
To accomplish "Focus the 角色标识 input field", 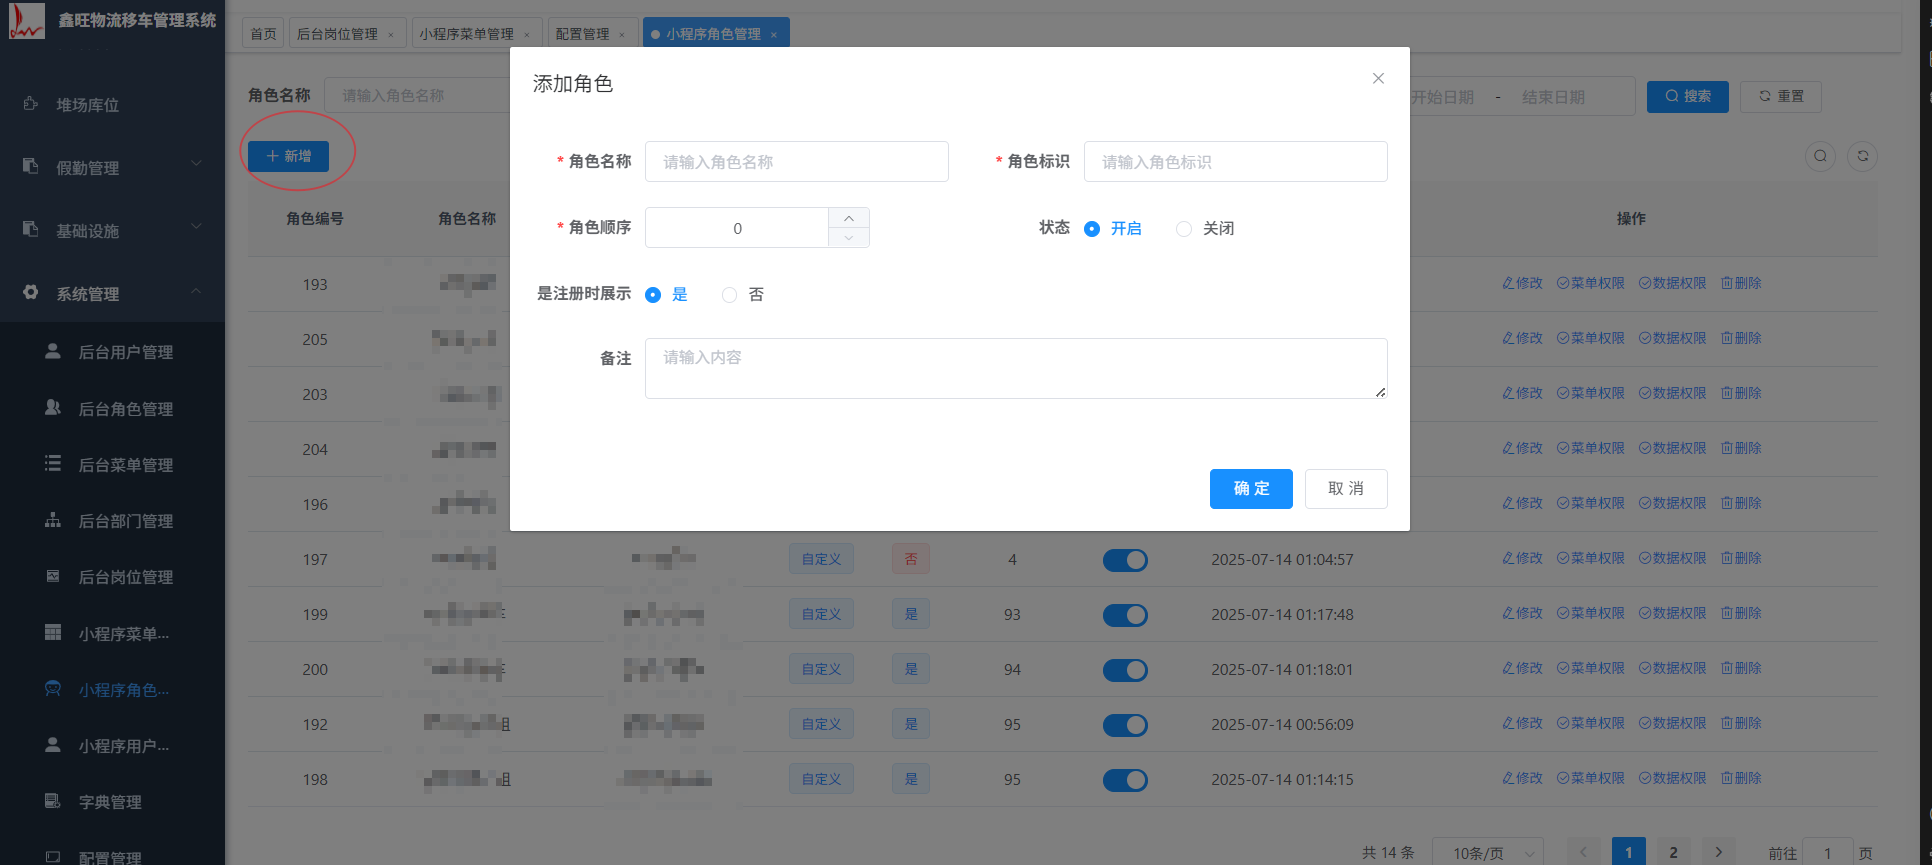I will coord(1236,162).
